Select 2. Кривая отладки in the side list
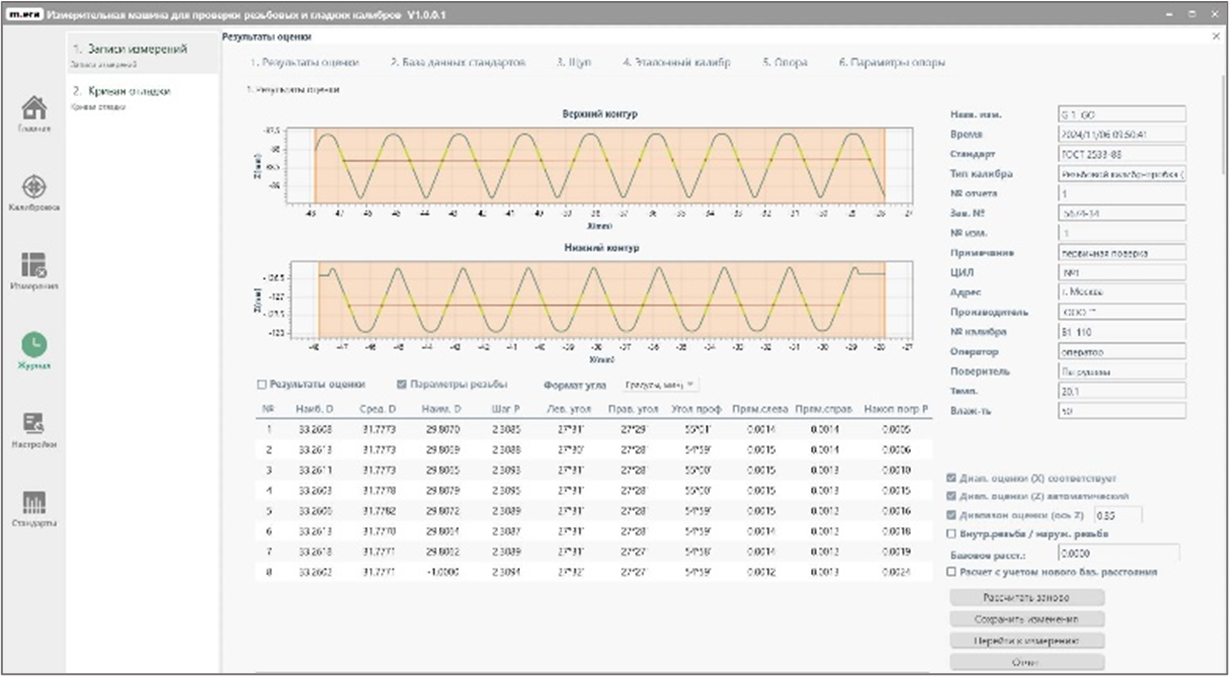 click(142, 96)
